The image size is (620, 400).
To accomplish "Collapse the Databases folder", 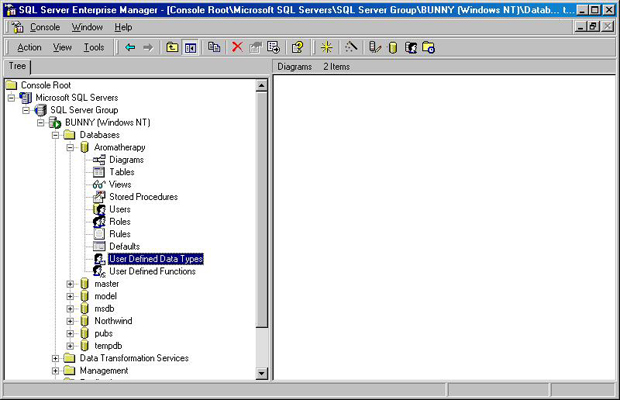I will pos(55,135).
